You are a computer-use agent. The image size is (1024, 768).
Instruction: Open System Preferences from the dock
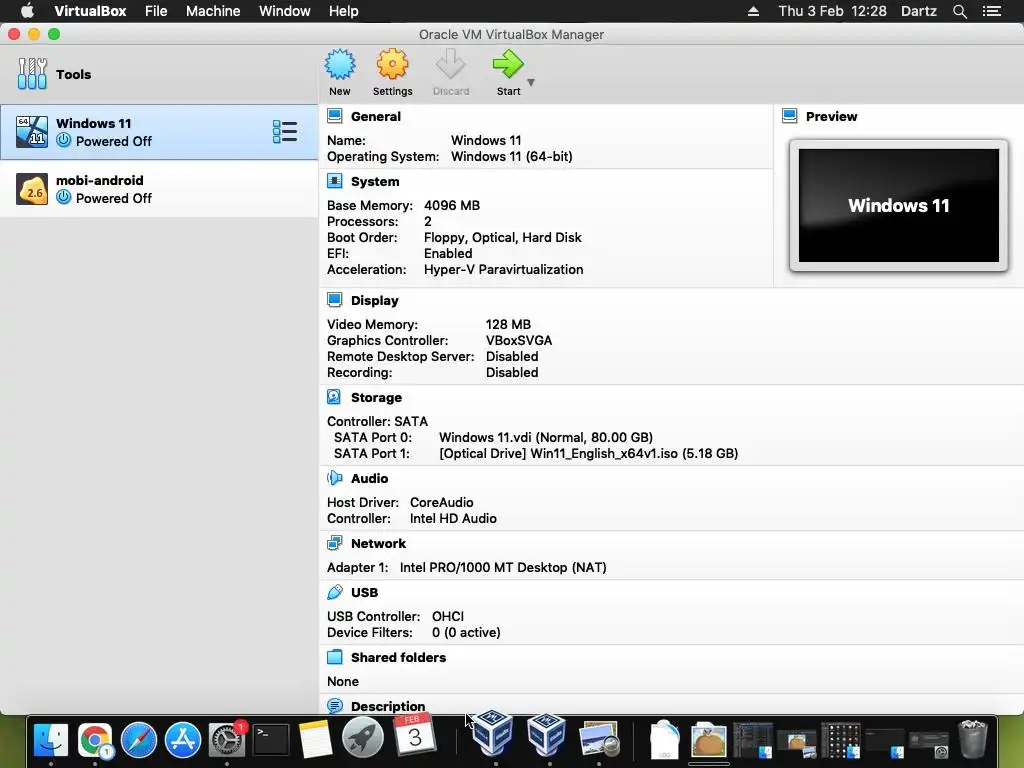(227, 739)
